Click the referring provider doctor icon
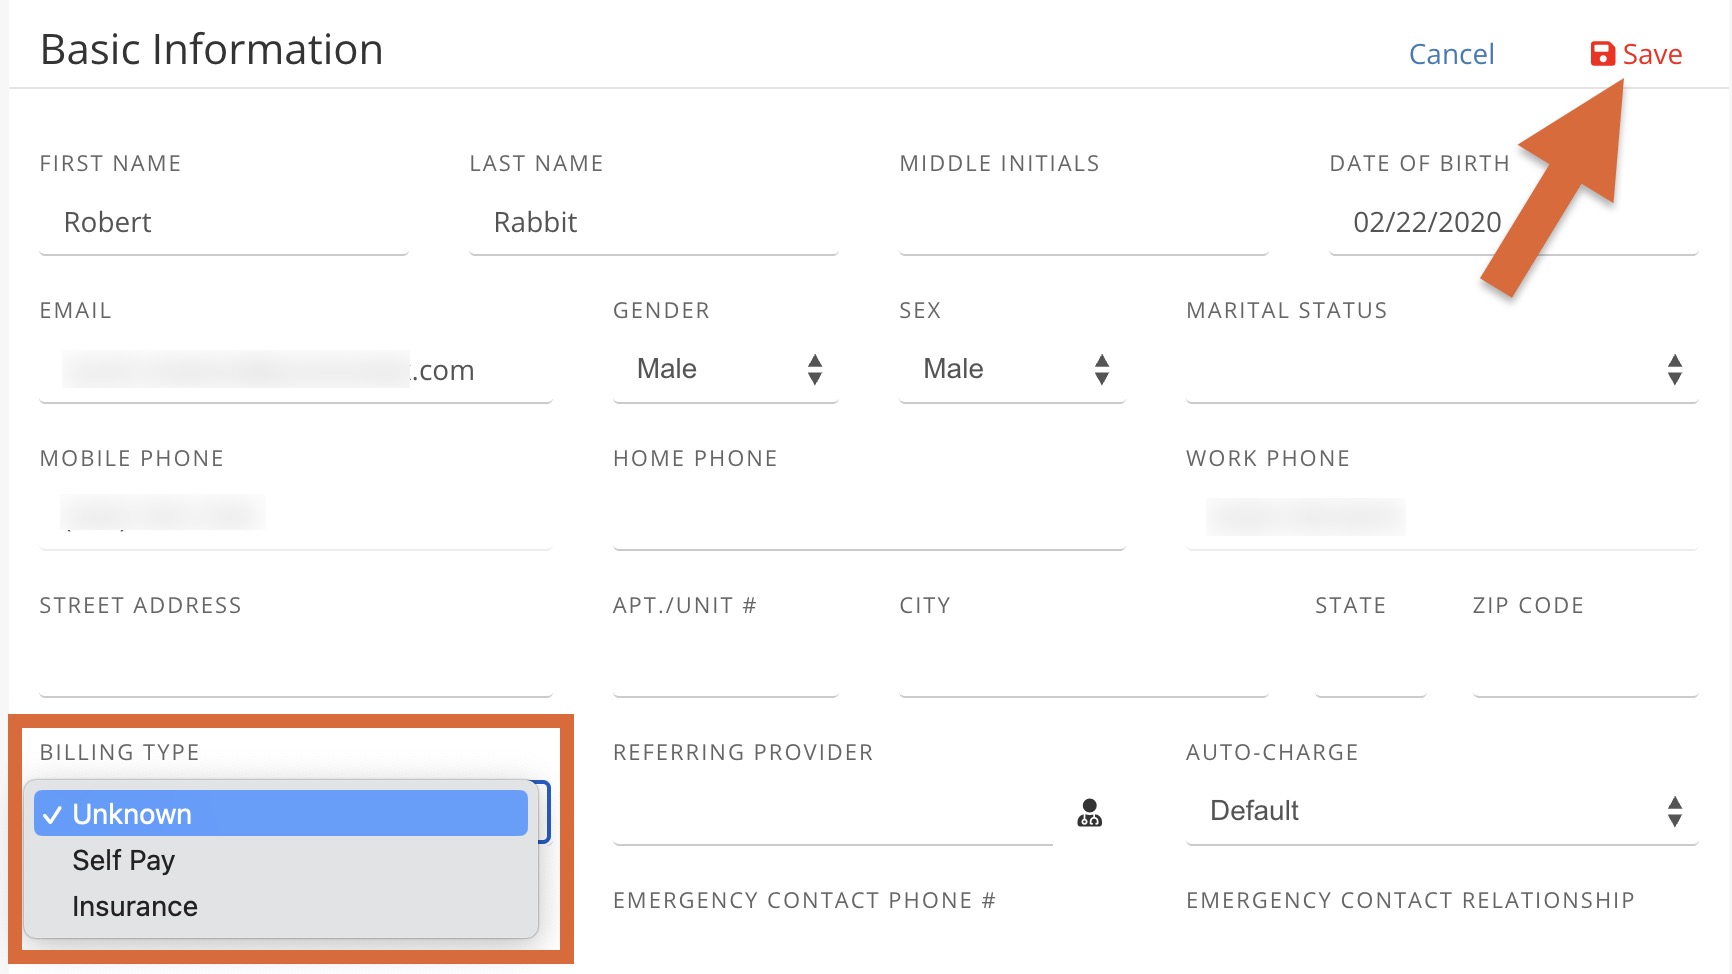 1089,812
